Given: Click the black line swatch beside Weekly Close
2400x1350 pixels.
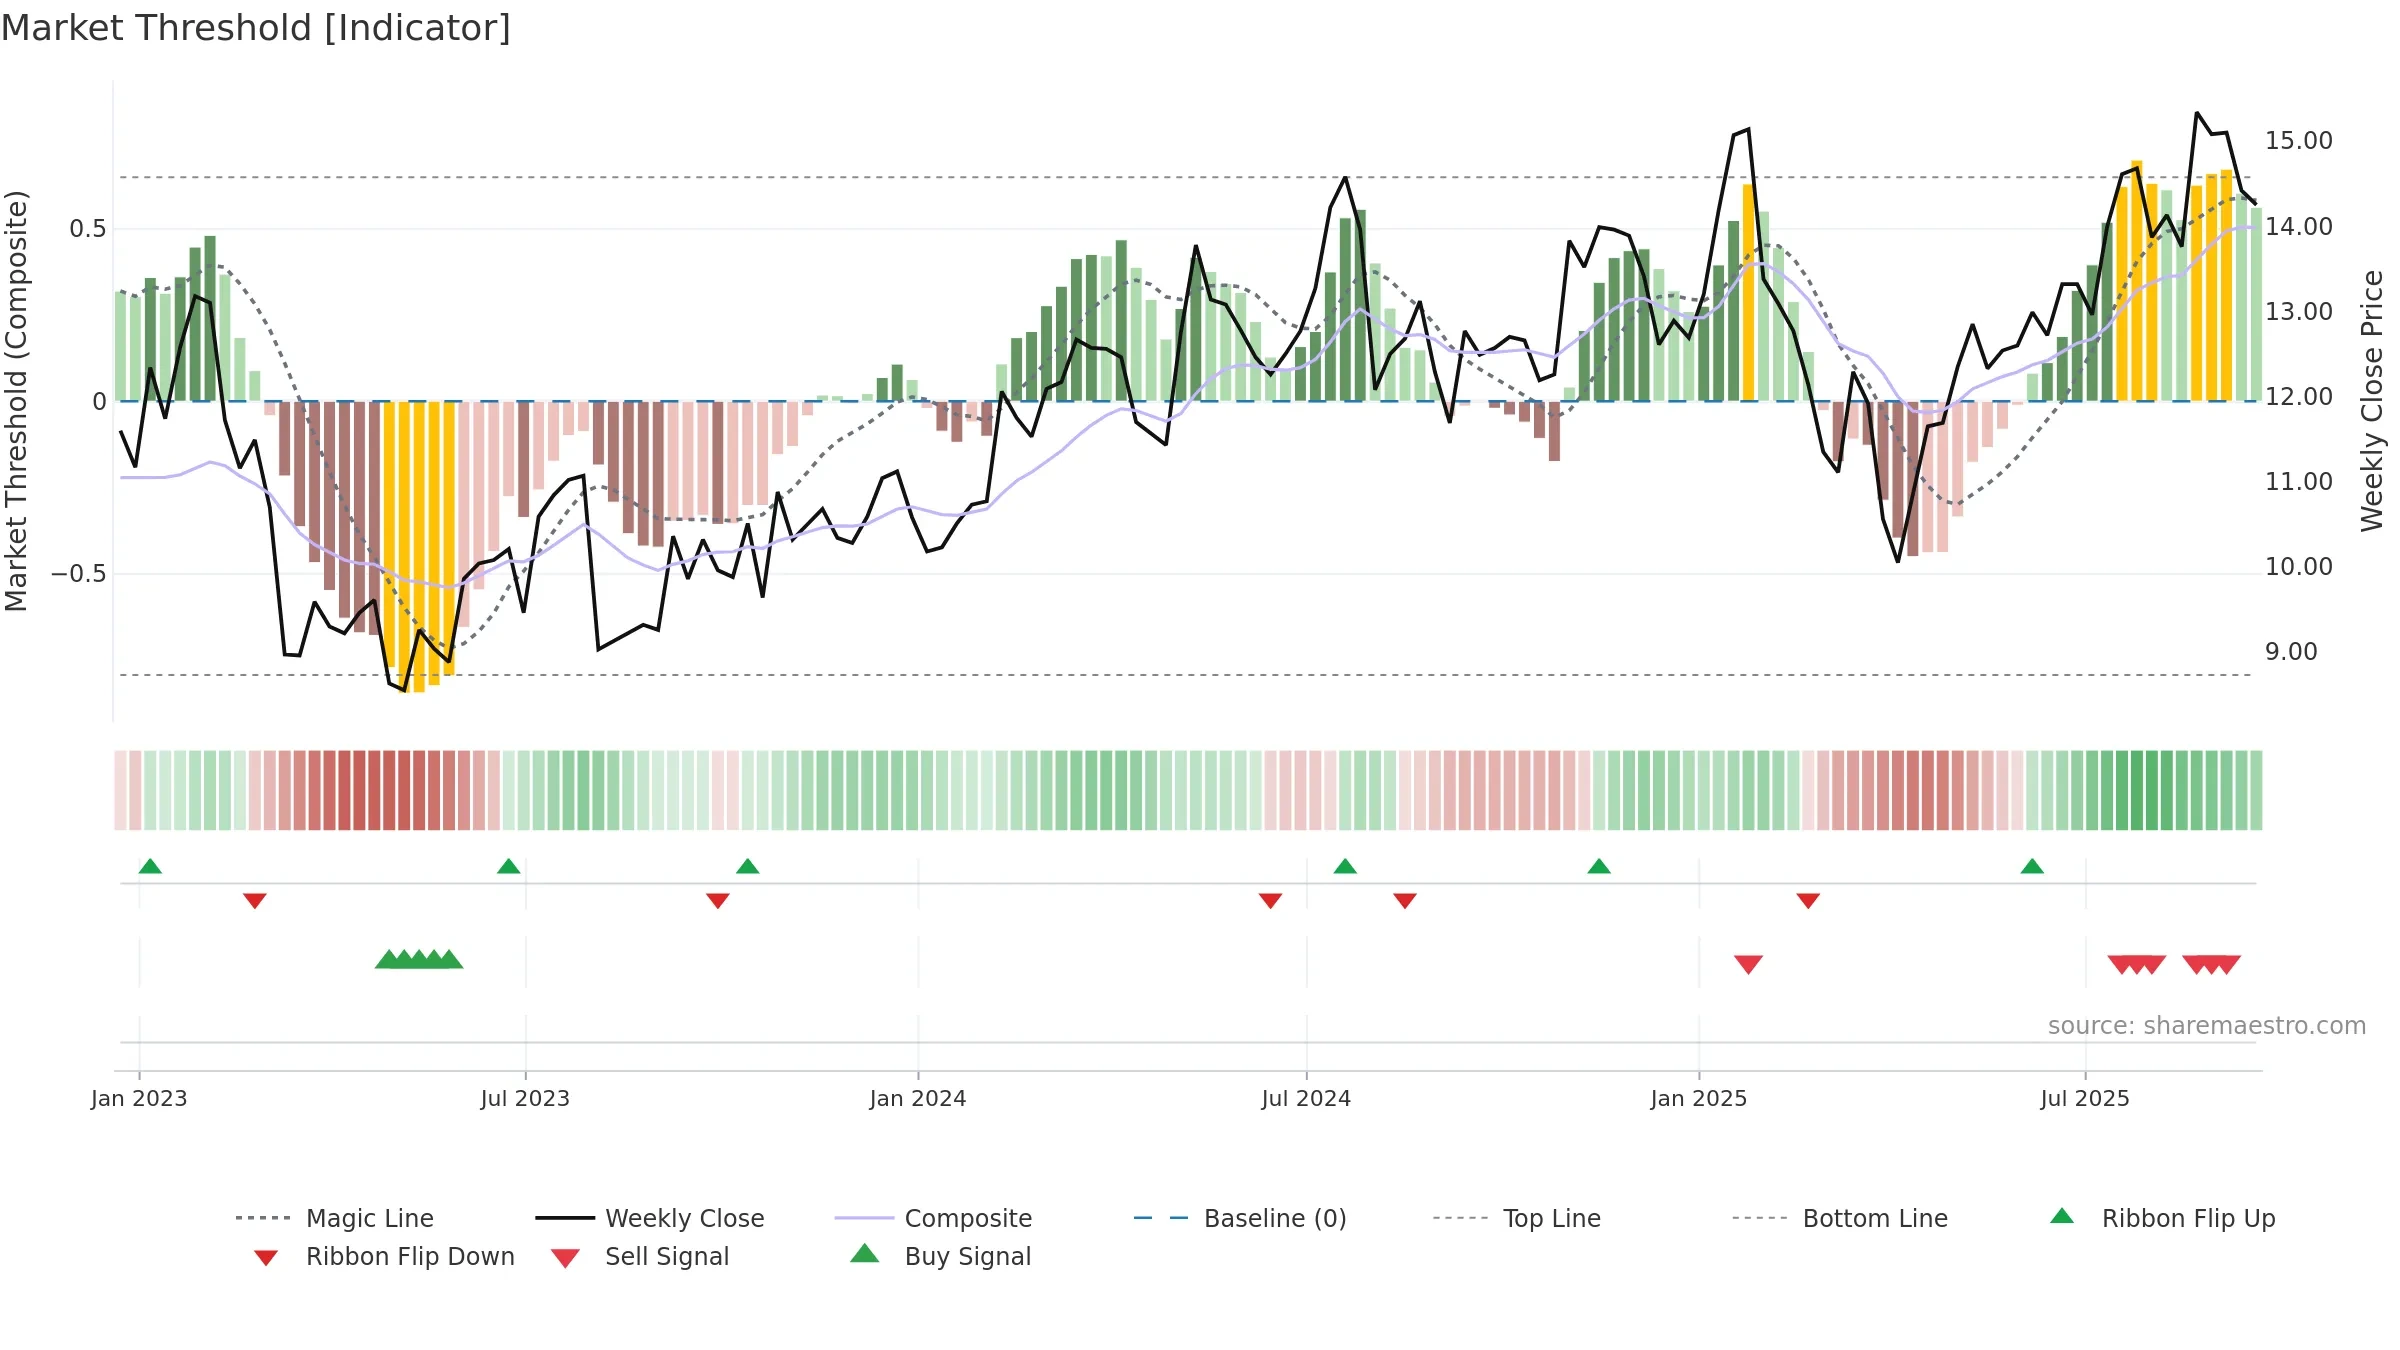Looking at the screenshot, I should click(565, 1218).
